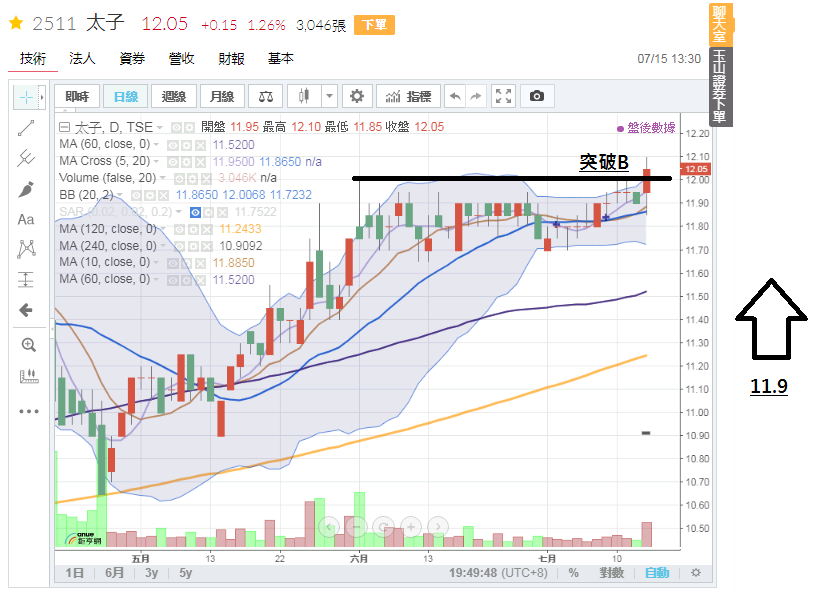The image size is (830, 600).
Task: Open the three-dots more tools menu
Action: tap(29, 411)
